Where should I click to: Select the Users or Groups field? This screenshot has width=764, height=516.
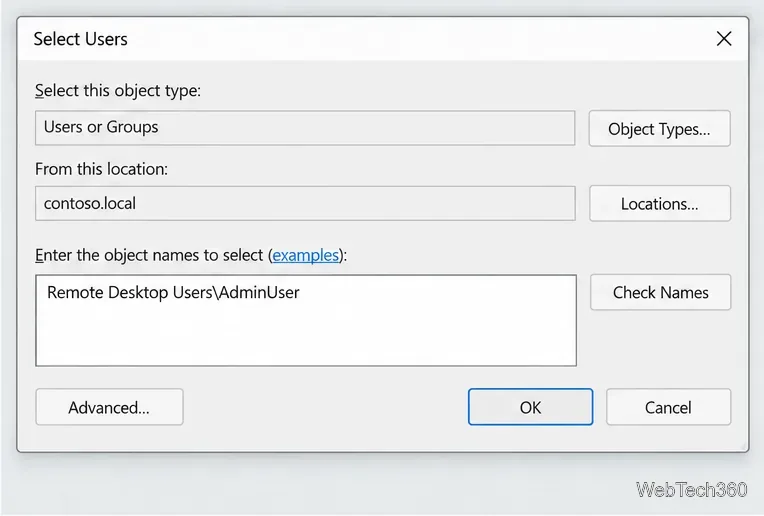tap(305, 128)
